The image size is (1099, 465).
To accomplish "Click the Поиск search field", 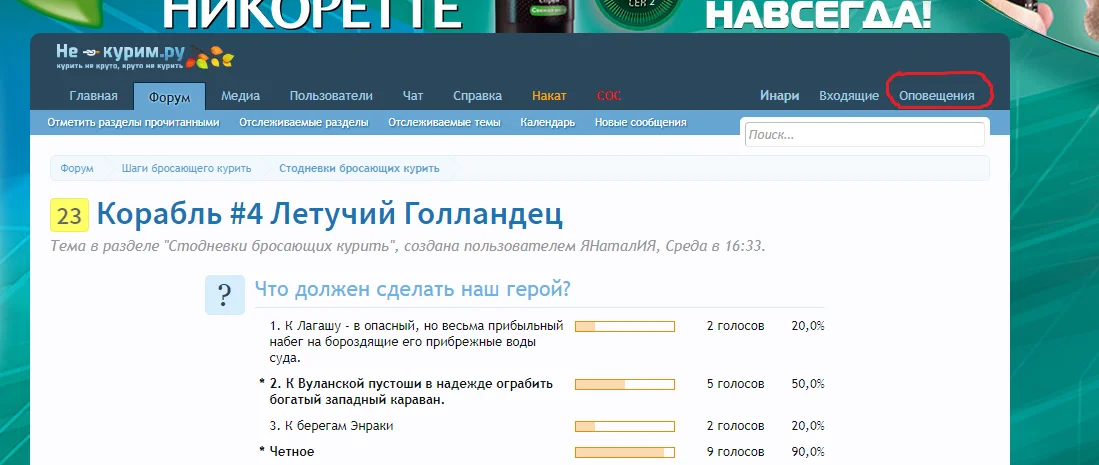I will (x=864, y=134).
